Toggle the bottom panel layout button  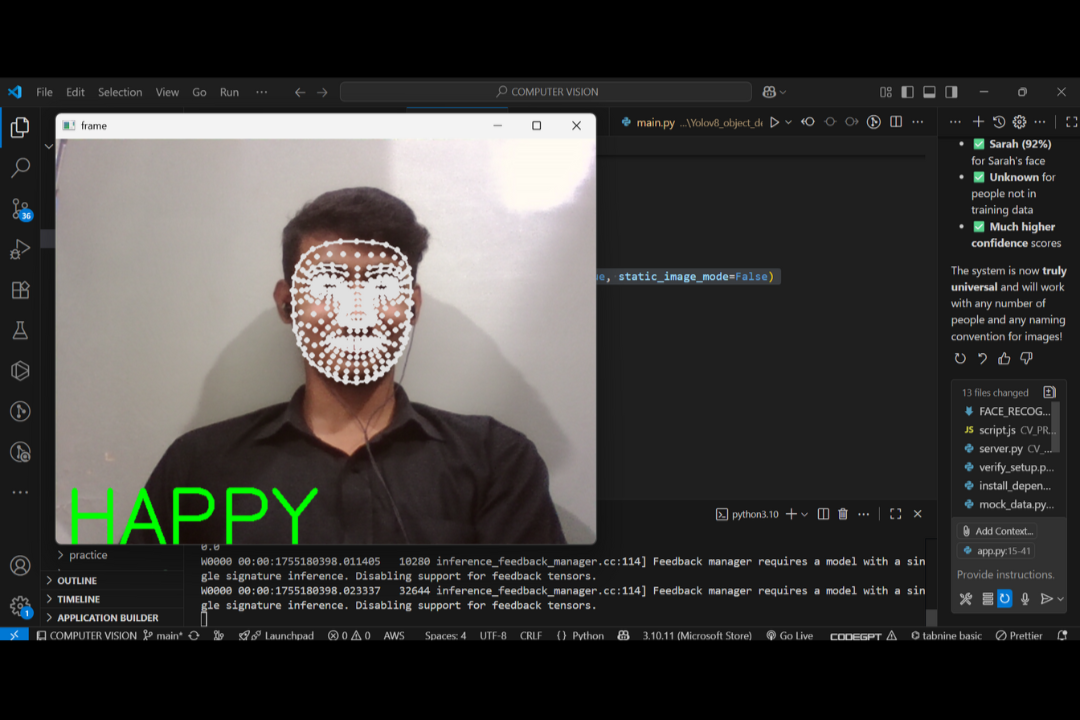click(929, 92)
